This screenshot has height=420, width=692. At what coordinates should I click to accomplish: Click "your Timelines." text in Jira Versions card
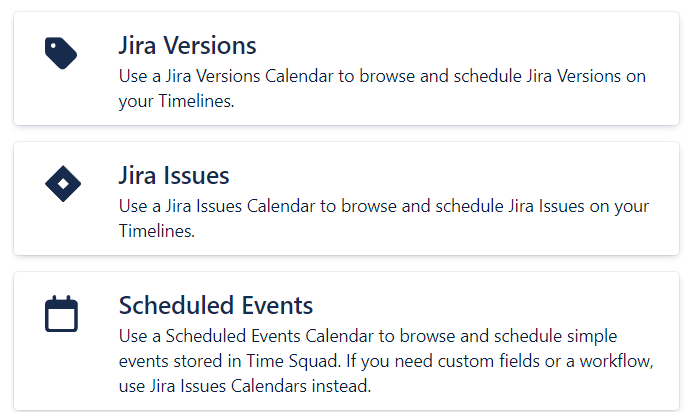[176, 102]
